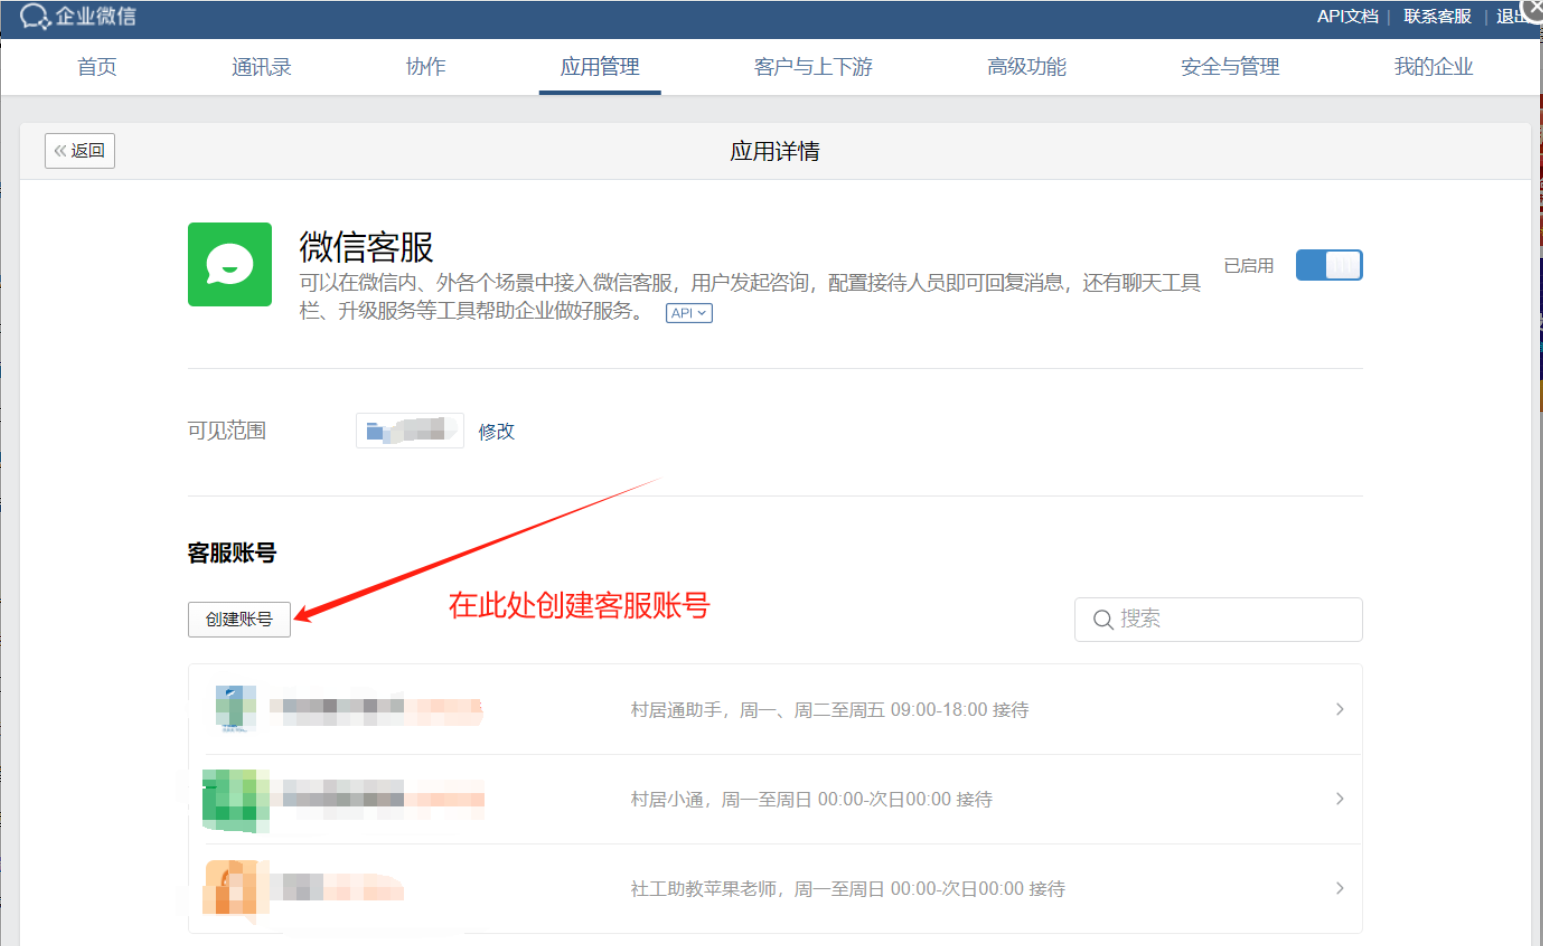Click the folder icon in 可见范围 field
1543x946 pixels.
[x=376, y=431]
